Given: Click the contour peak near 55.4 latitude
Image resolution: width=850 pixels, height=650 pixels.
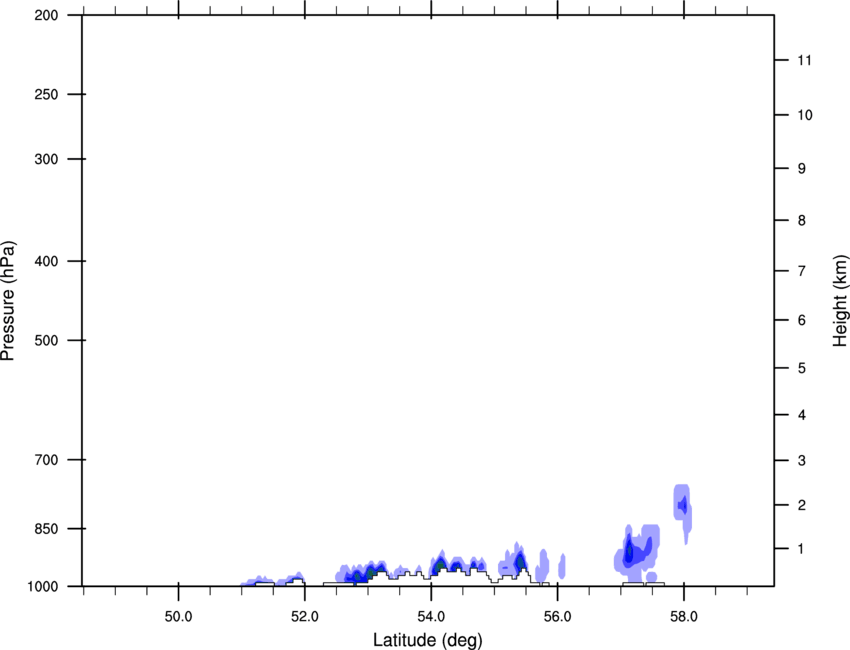Looking at the screenshot, I should pos(520,561).
